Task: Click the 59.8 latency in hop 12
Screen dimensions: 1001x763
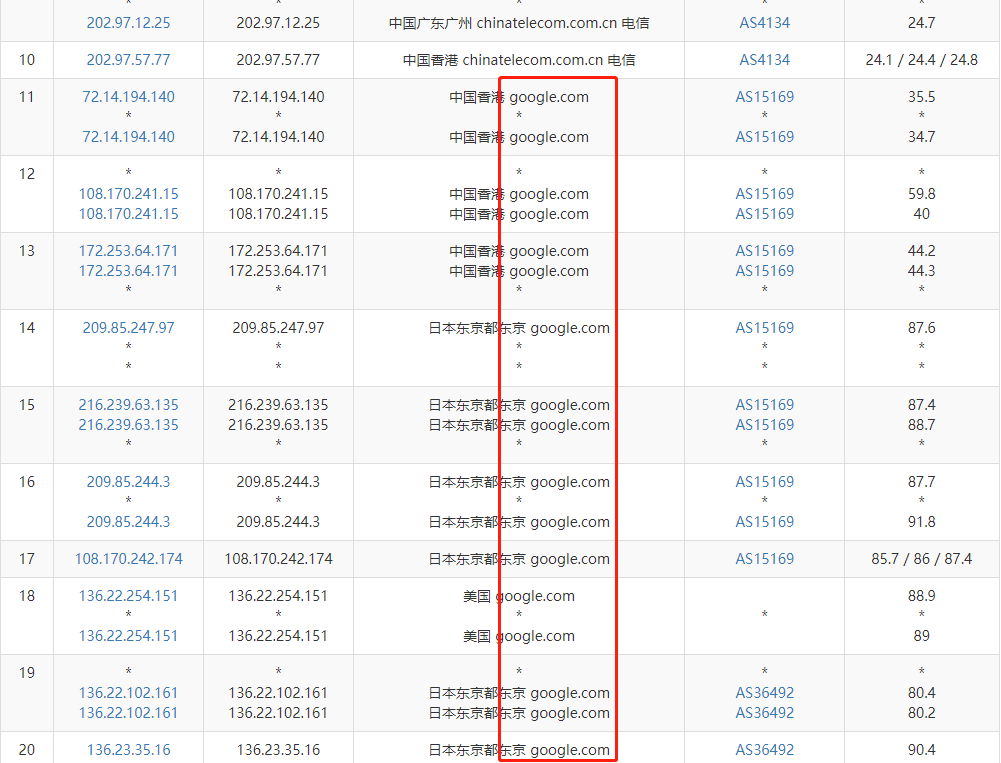Action: tap(921, 194)
